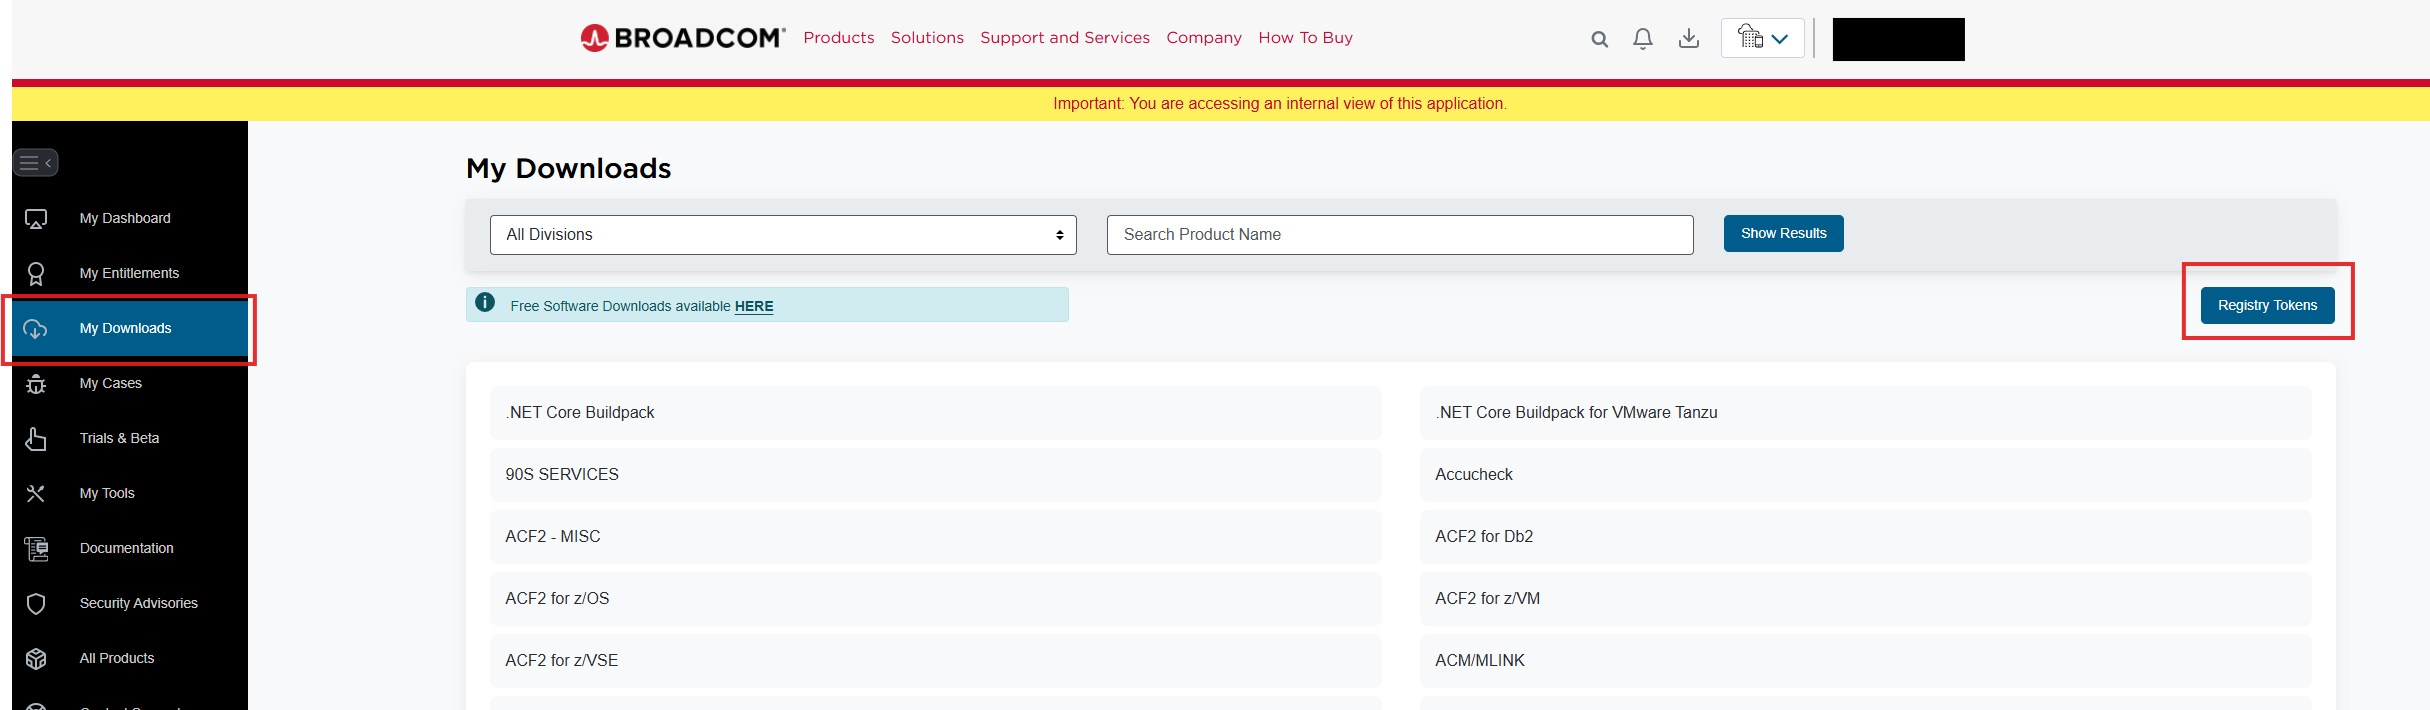This screenshot has height=710, width=2430.
Task: Expand the All Divisions dropdown
Action: [783, 235]
